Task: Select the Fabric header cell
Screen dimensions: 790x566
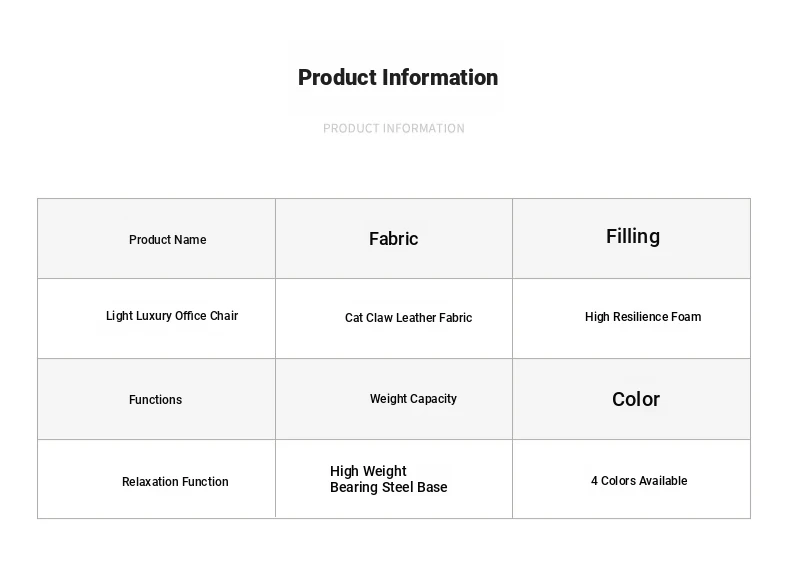Action: pos(394,238)
